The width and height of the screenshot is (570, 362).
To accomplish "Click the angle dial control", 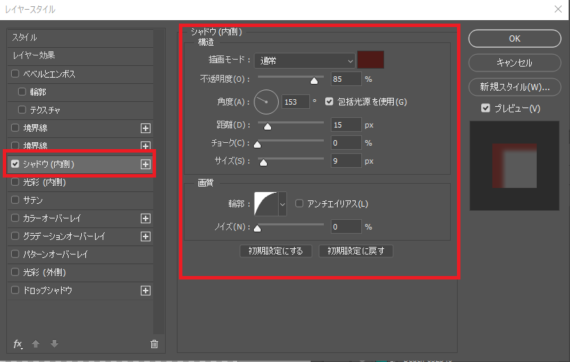I will [x=266, y=102].
